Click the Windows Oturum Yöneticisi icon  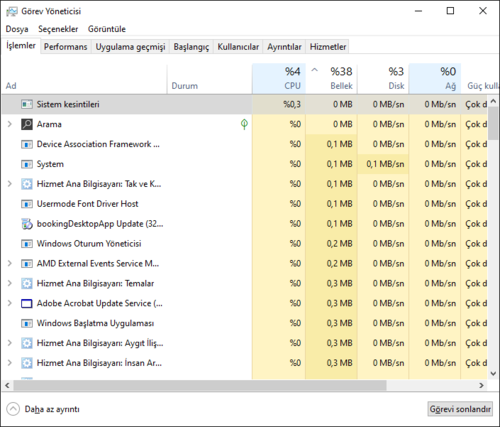click(27, 244)
